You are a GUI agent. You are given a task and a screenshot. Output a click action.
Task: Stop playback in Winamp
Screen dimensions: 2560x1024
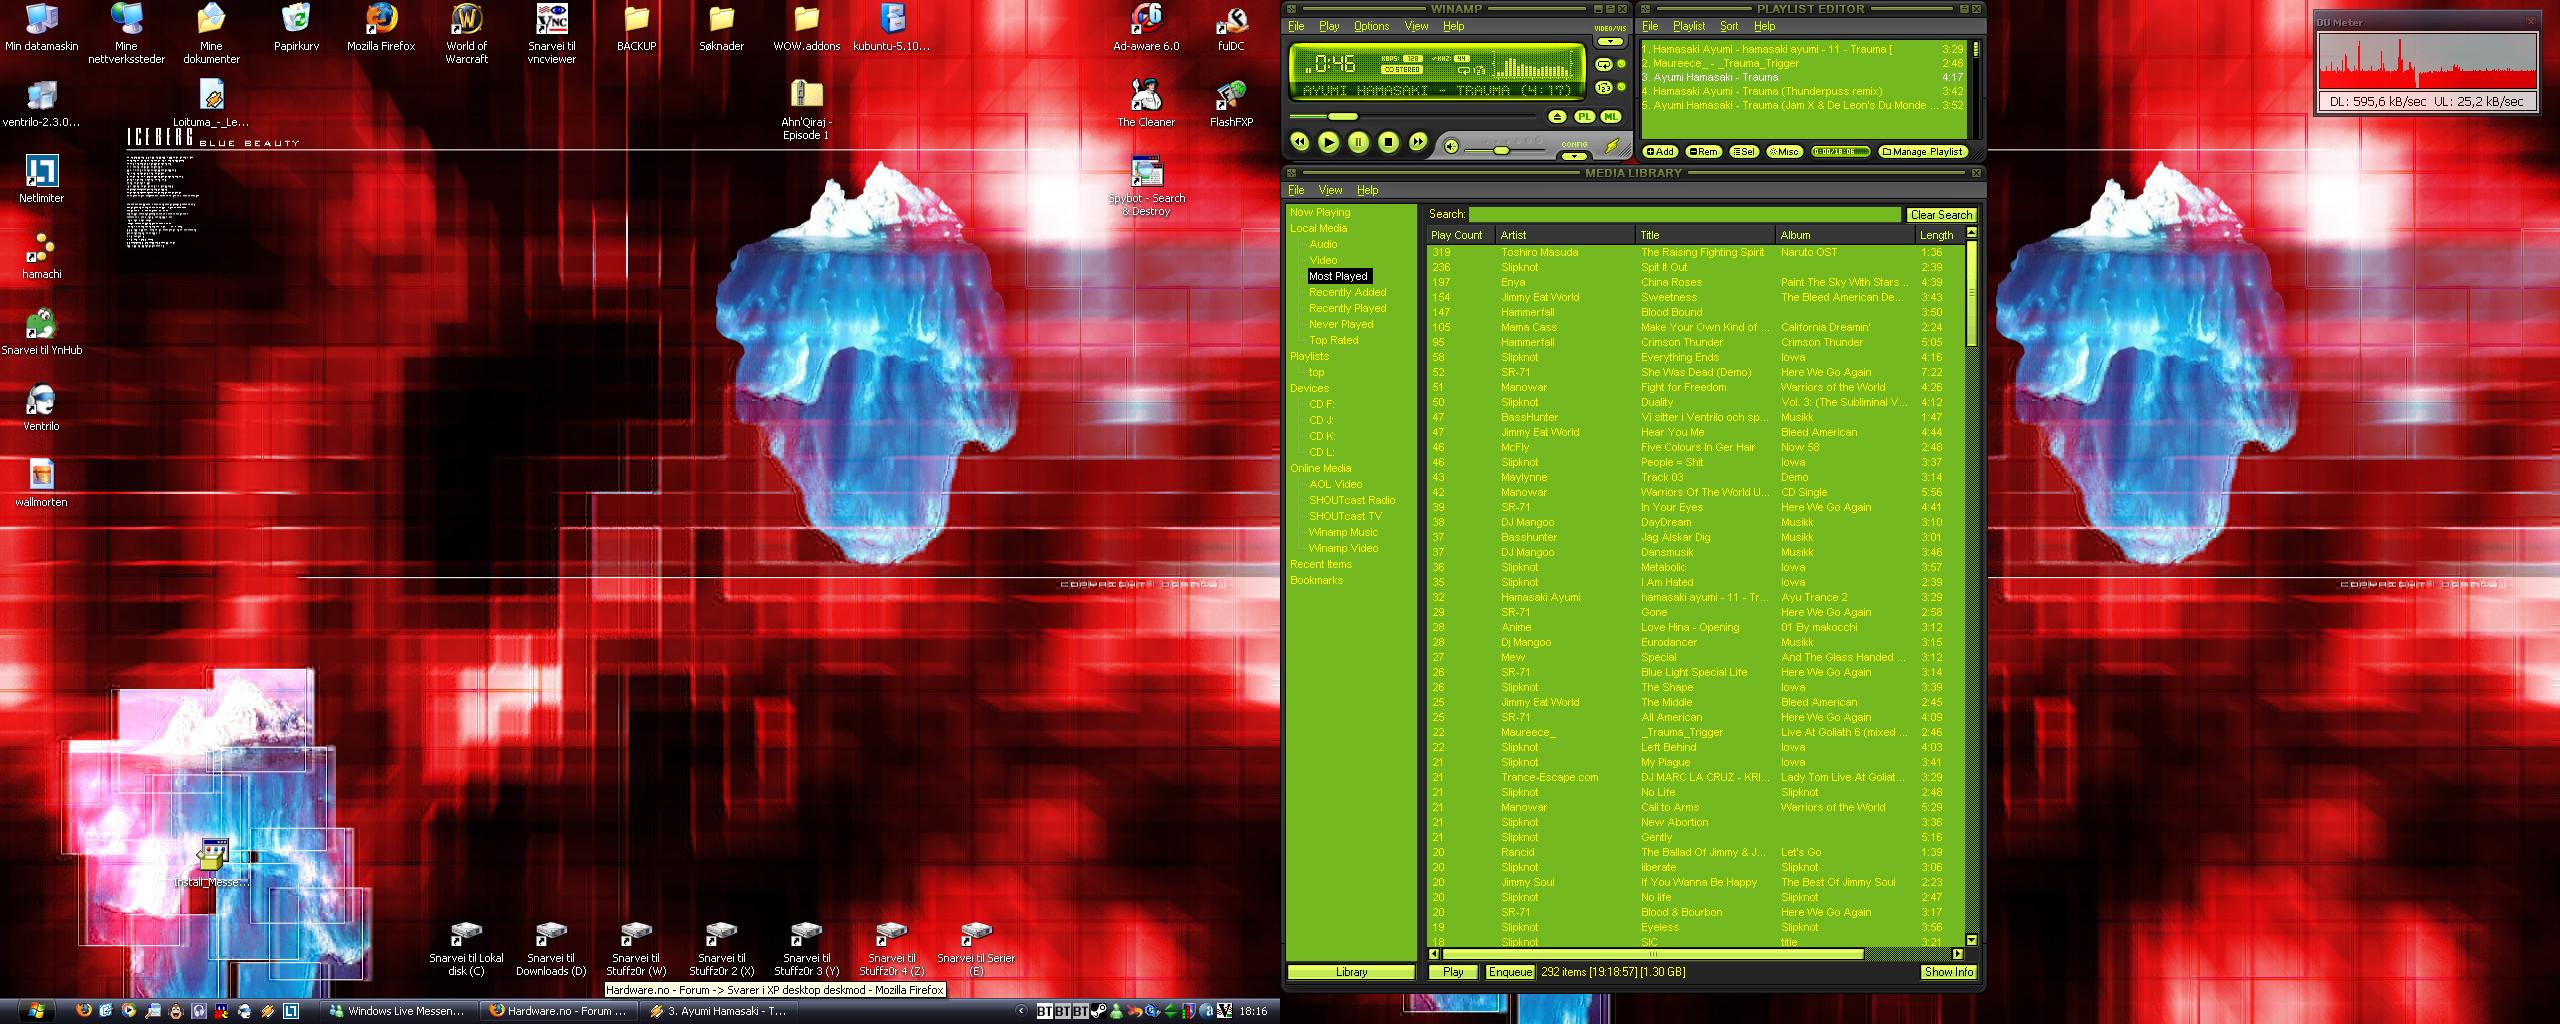1388,142
